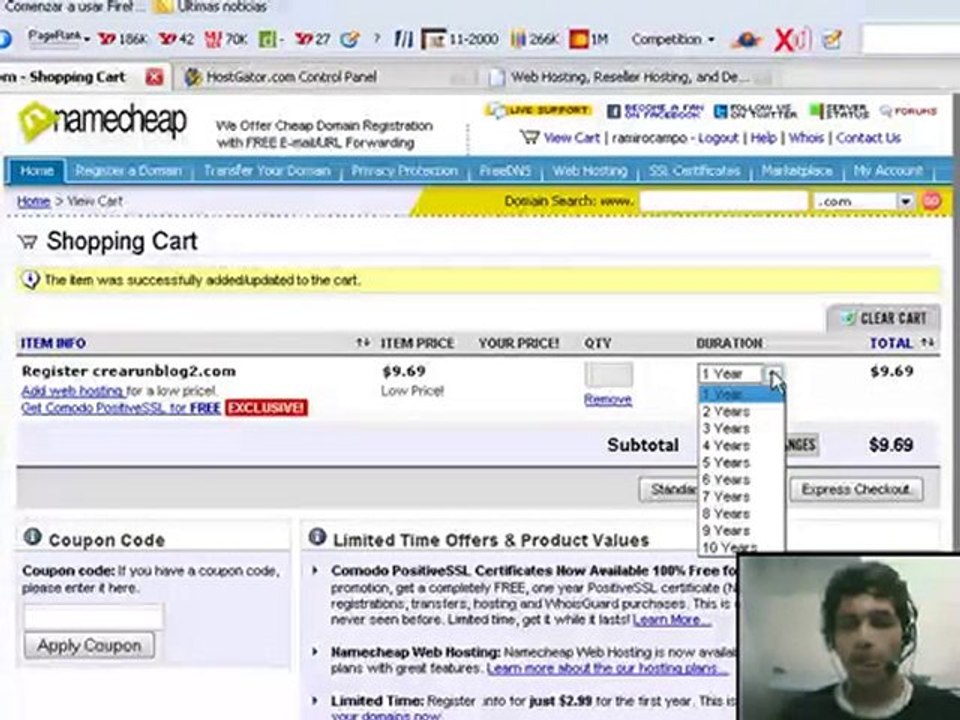The height and width of the screenshot is (720, 960).
Task: Open Learn more about hosting plans link
Action: pyautogui.click(x=607, y=669)
